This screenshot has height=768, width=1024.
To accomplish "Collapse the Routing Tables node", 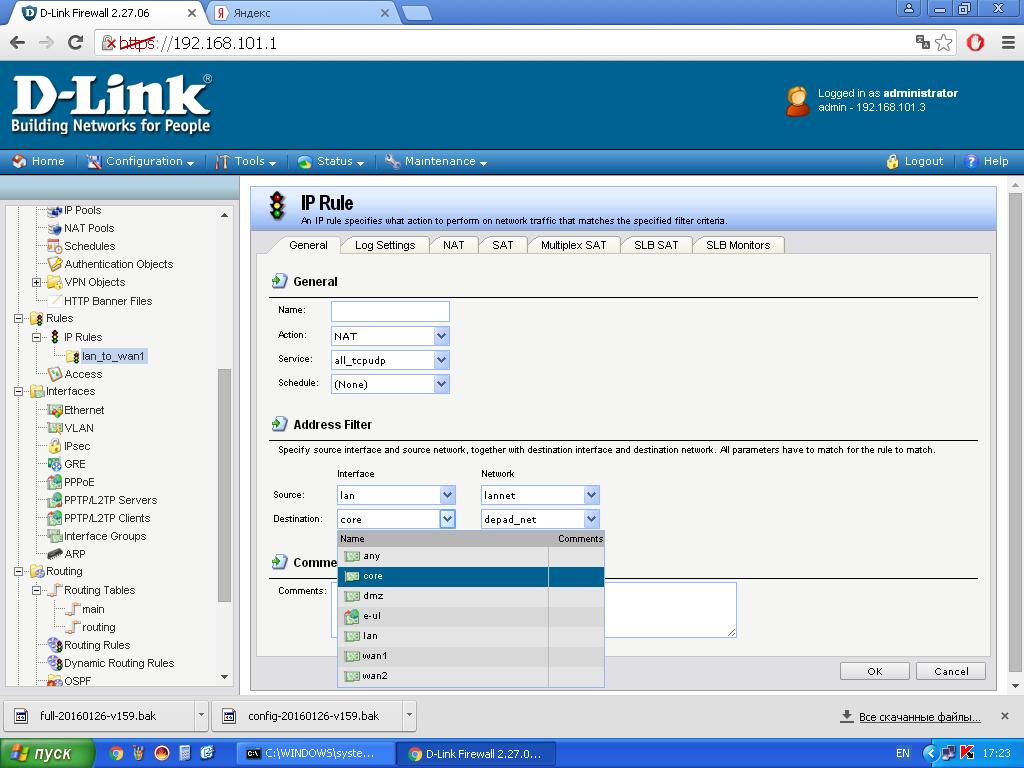I will (x=37, y=591).
